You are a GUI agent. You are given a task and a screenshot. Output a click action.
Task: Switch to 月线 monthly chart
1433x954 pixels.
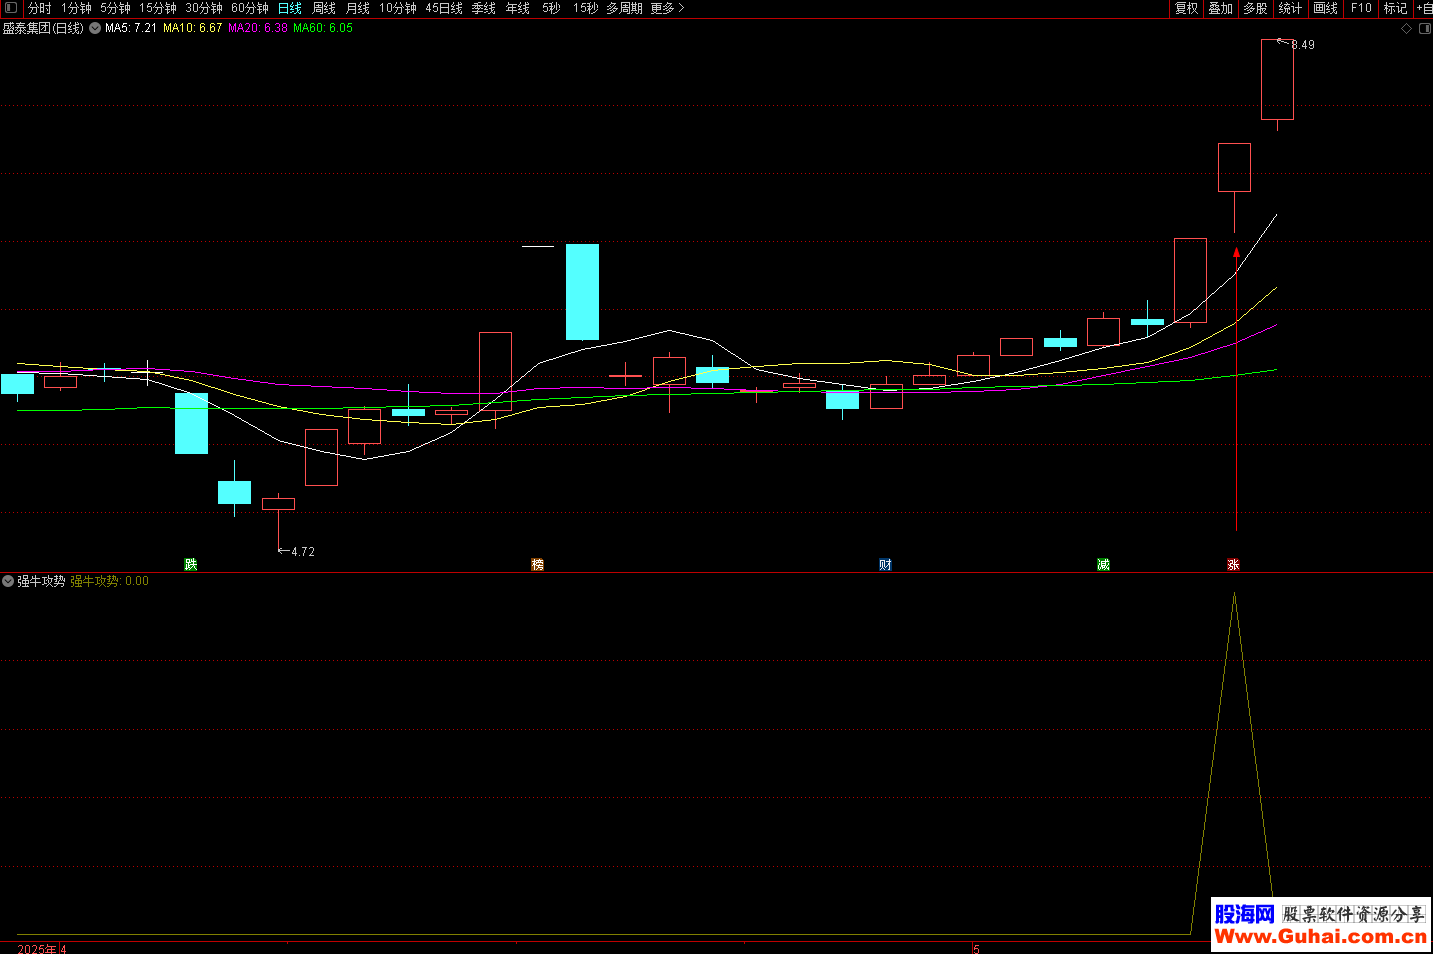(x=358, y=8)
